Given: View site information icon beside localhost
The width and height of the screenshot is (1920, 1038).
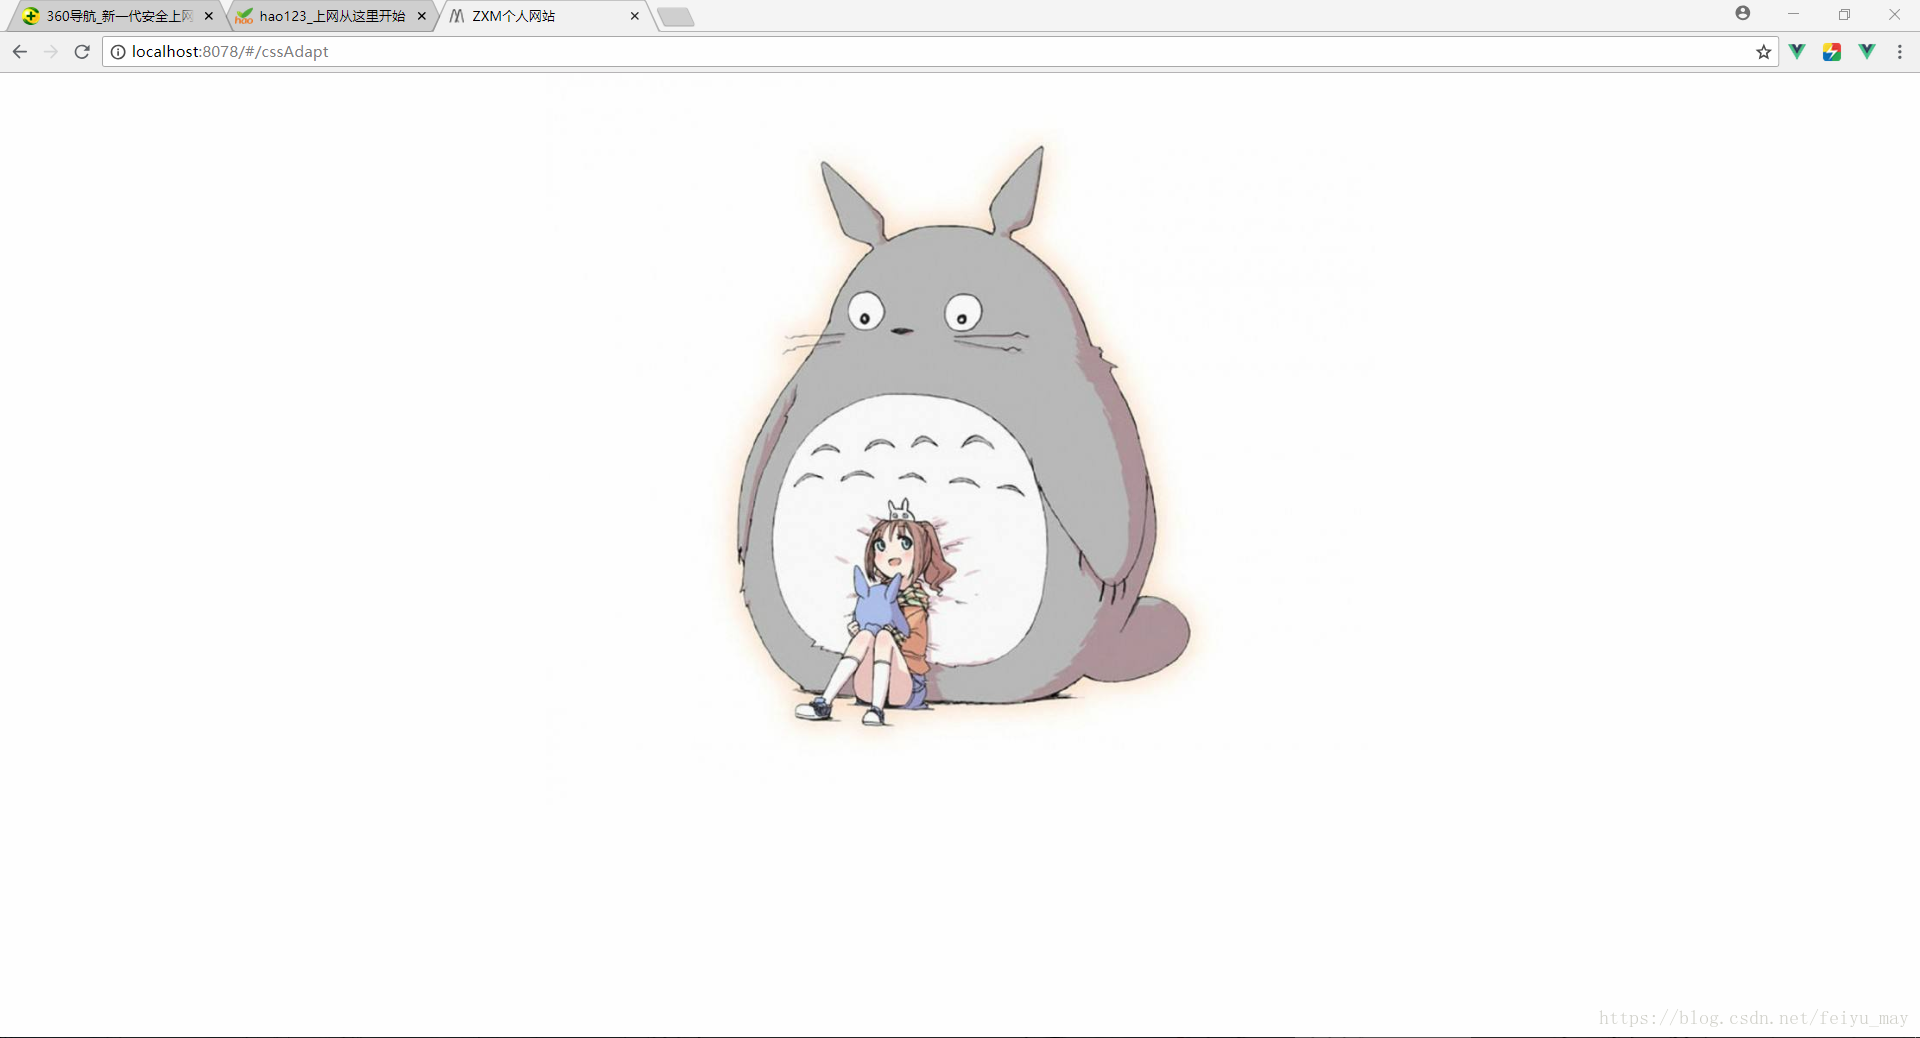Looking at the screenshot, I should point(118,52).
